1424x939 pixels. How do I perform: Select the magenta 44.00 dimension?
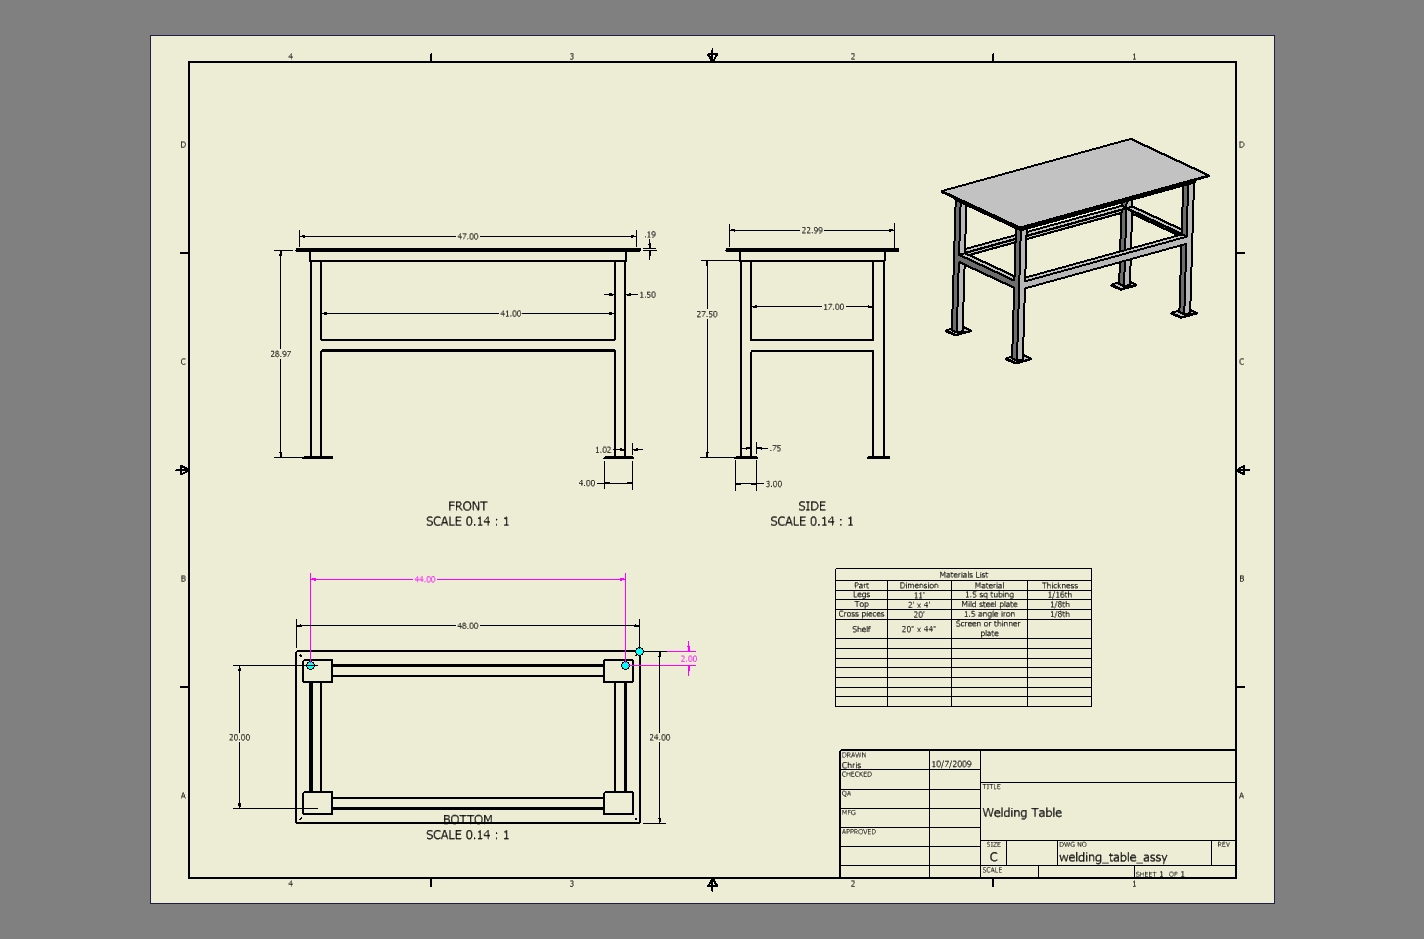(424, 579)
